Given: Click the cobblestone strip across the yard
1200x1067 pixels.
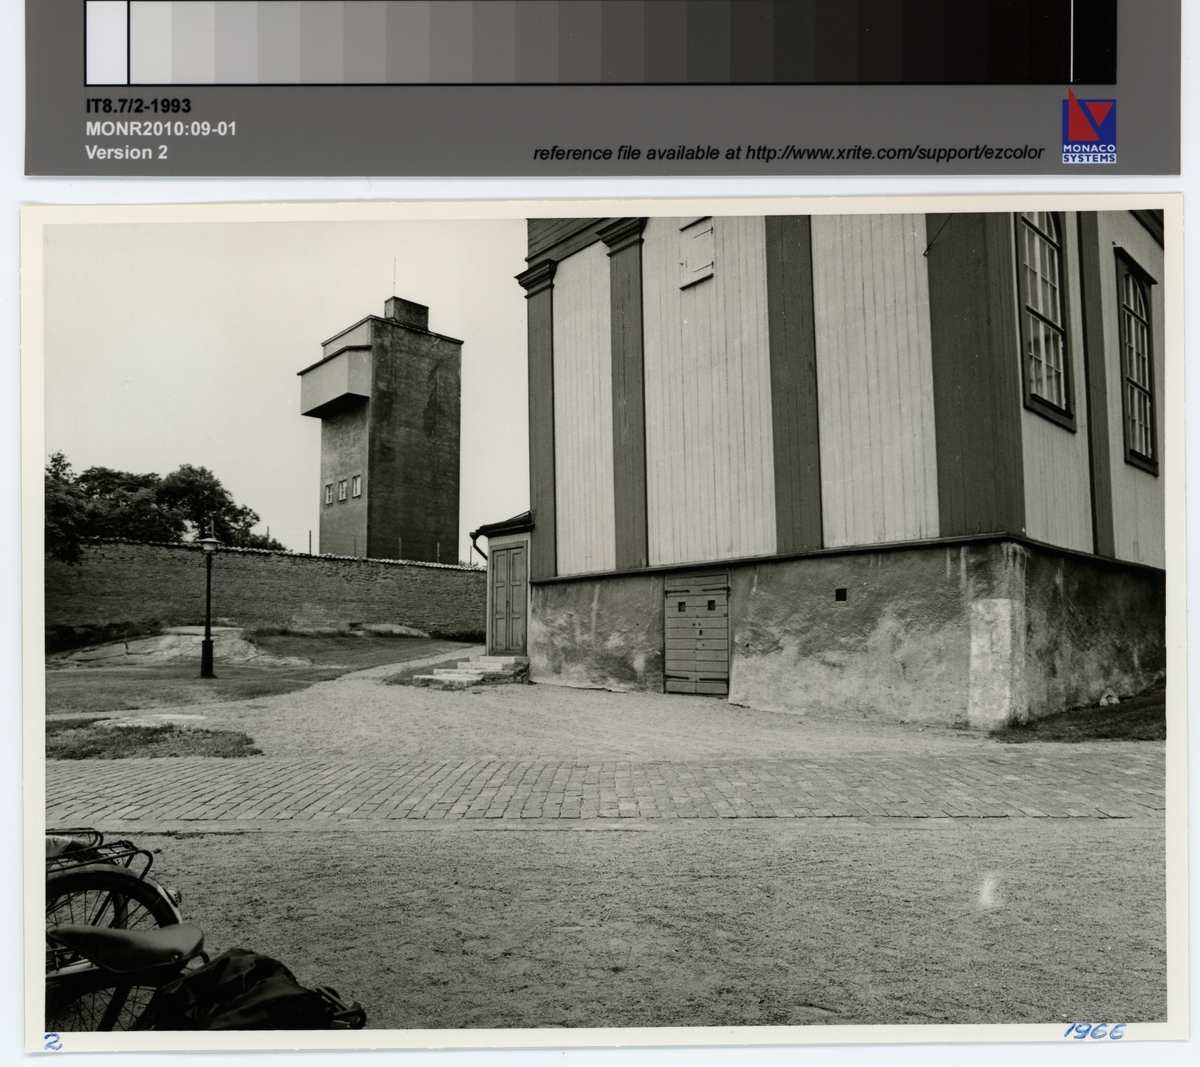Looking at the screenshot, I should tap(600, 790).
